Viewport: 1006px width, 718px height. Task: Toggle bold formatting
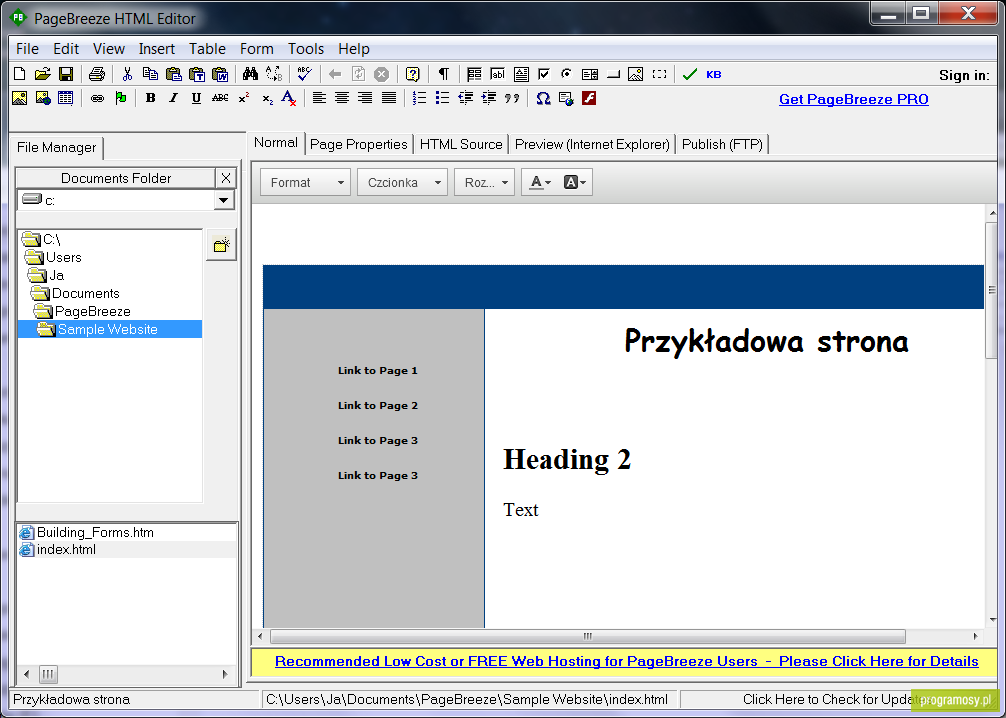pos(150,98)
